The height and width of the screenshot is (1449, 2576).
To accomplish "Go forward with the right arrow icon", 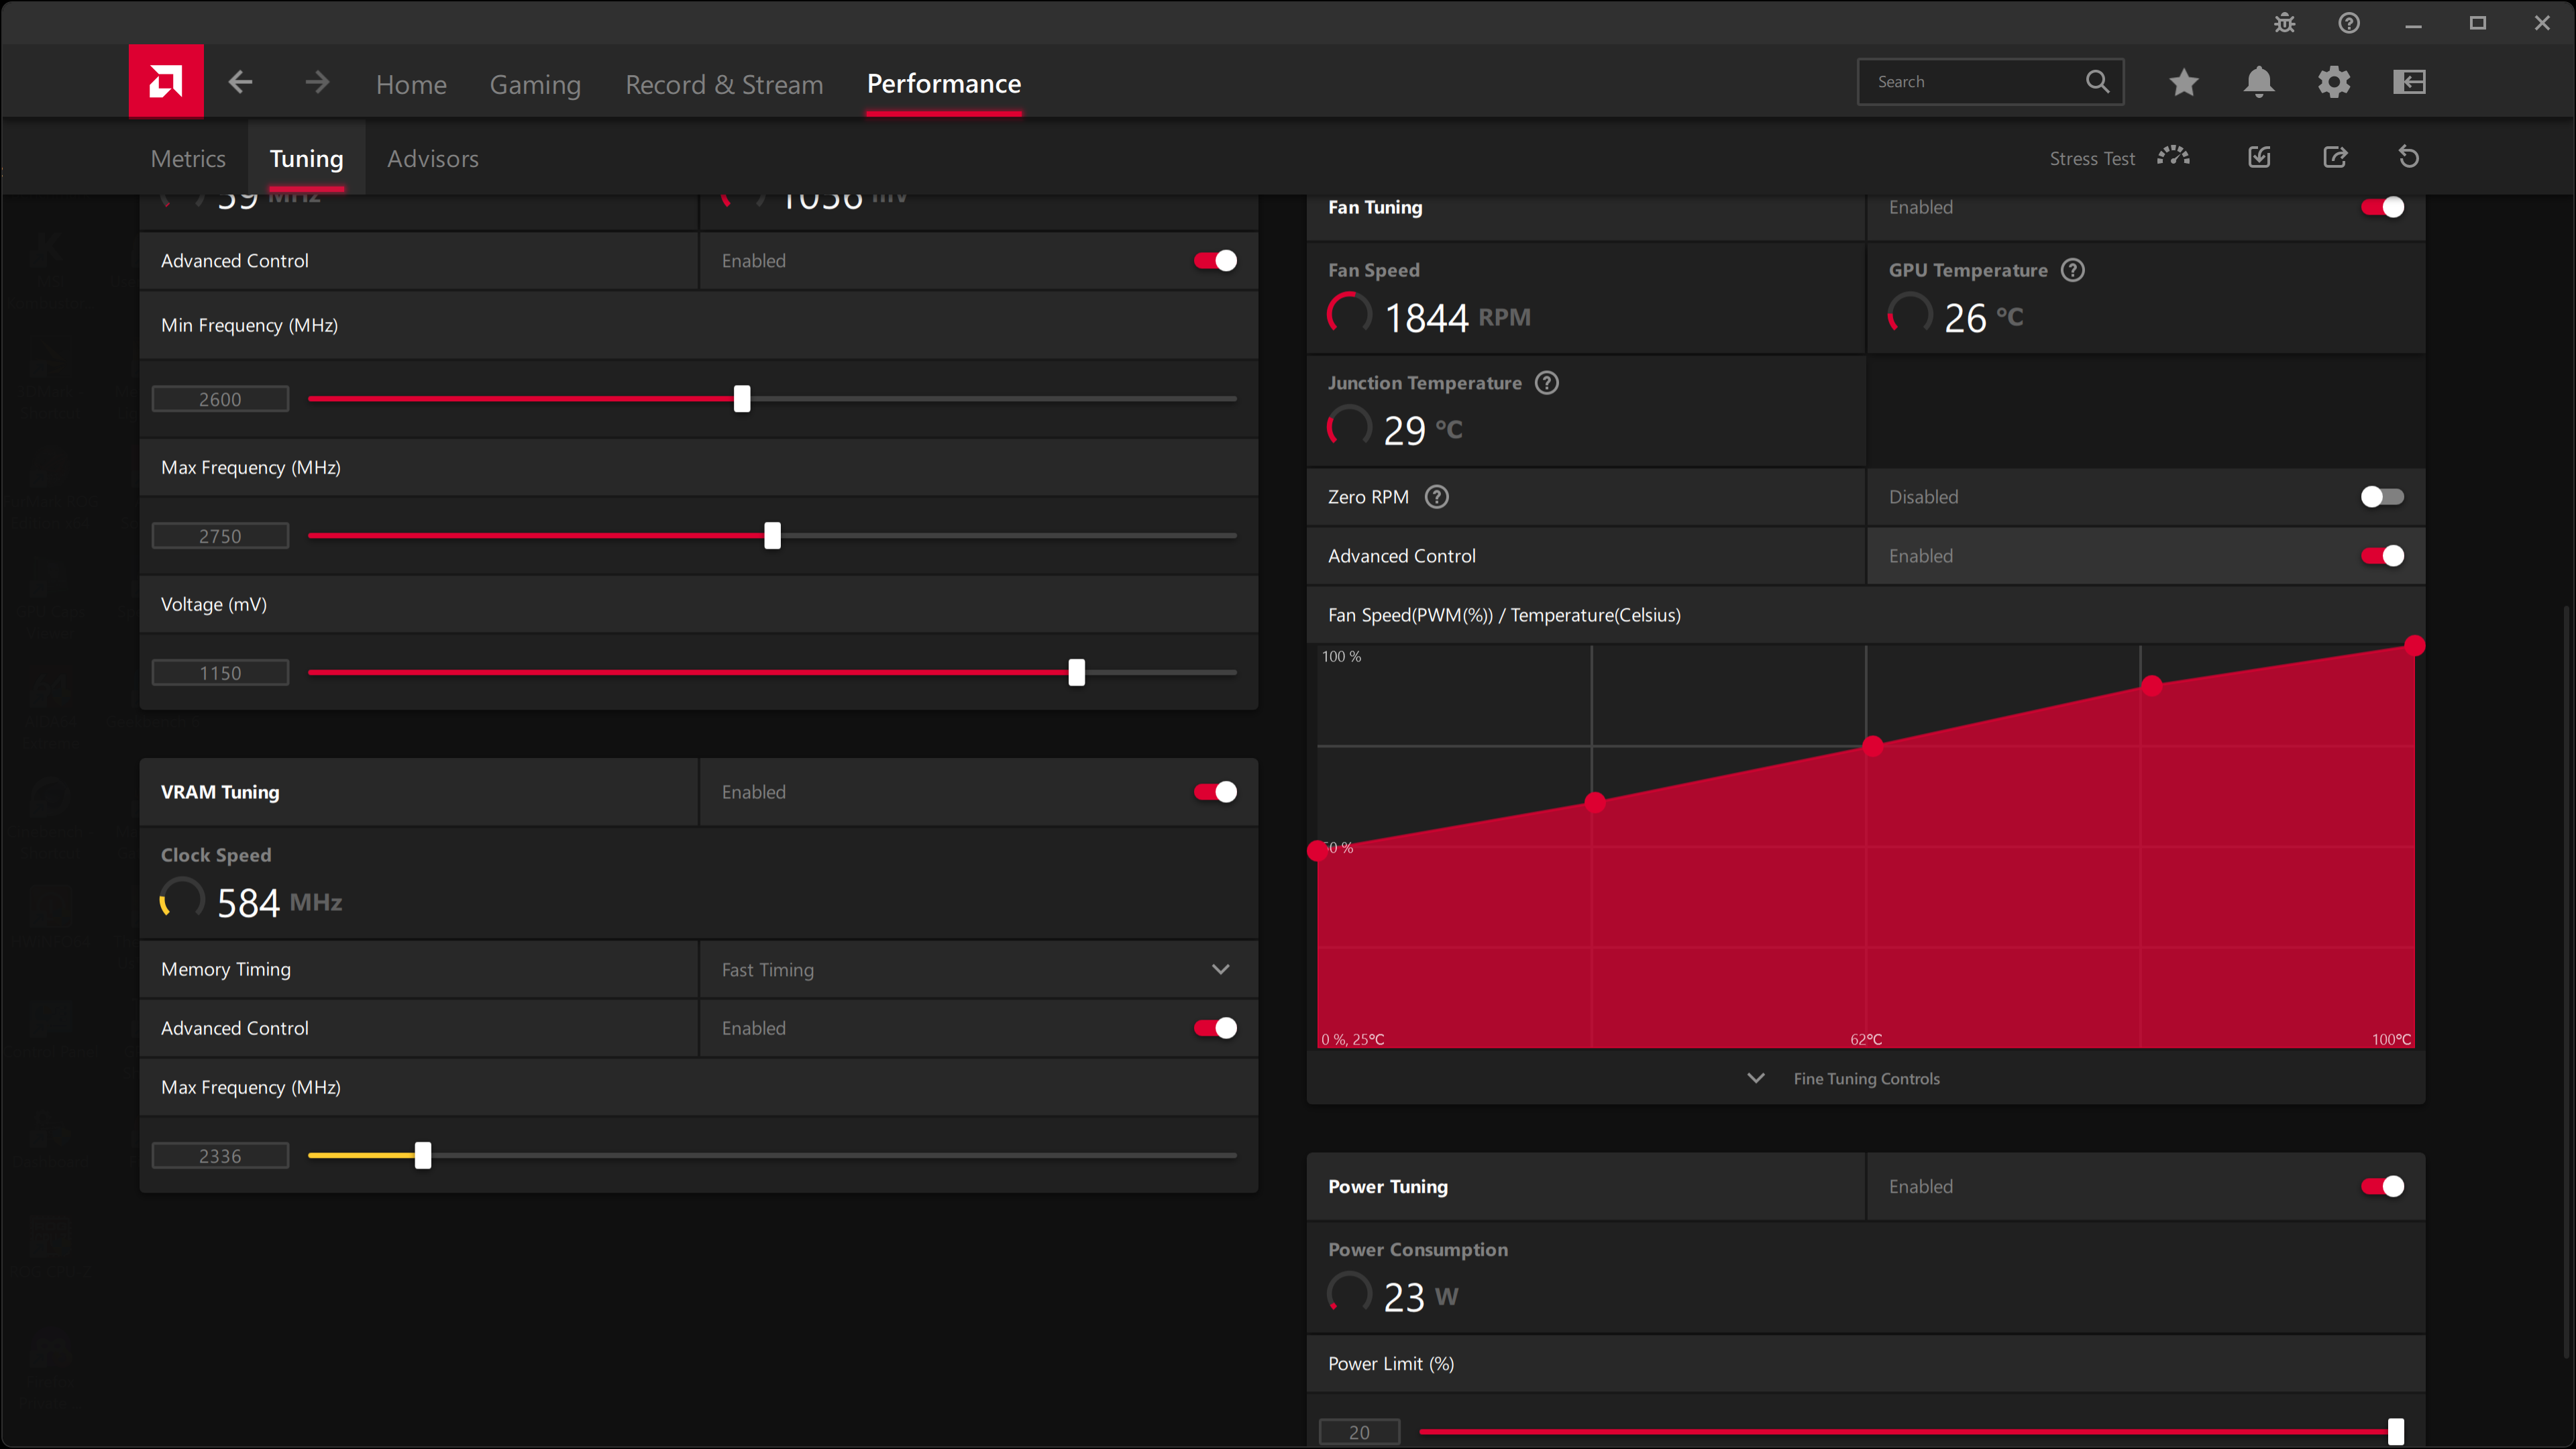I will [317, 82].
